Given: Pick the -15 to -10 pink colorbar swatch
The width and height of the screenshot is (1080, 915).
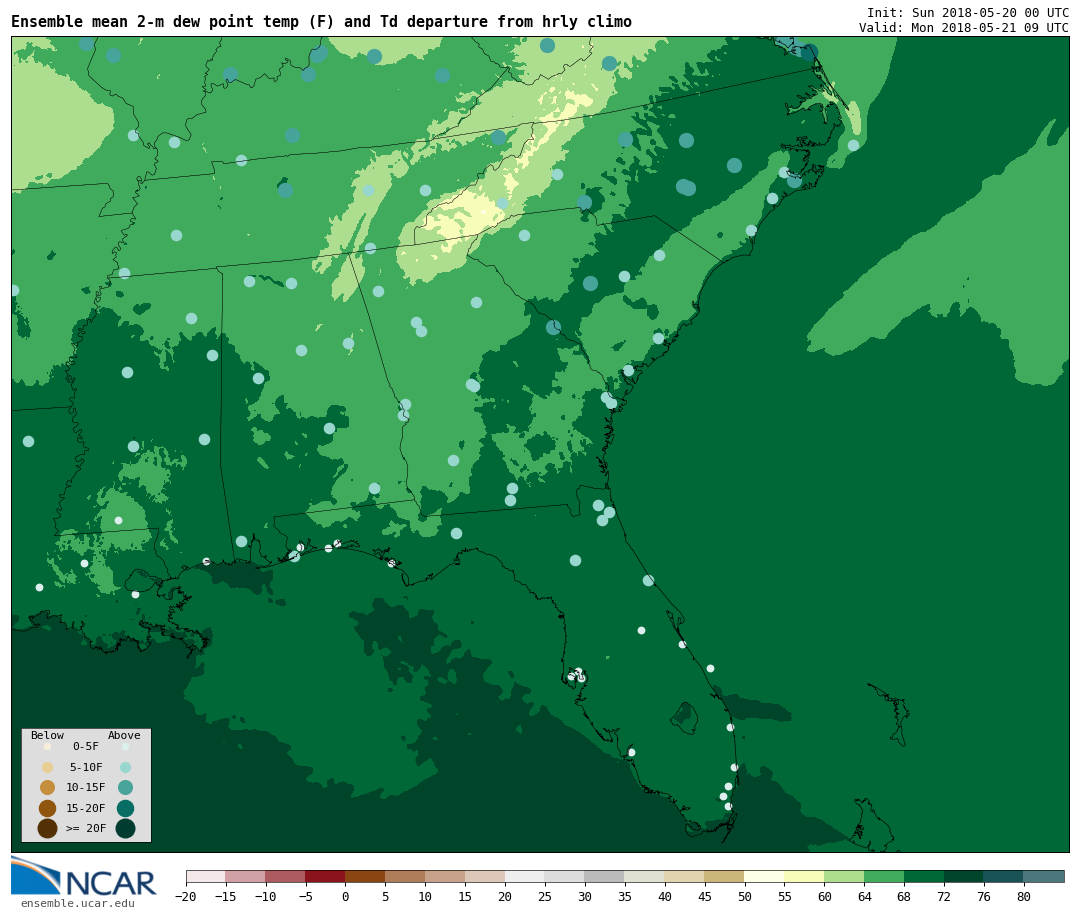Looking at the screenshot, I should click(x=245, y=877).
